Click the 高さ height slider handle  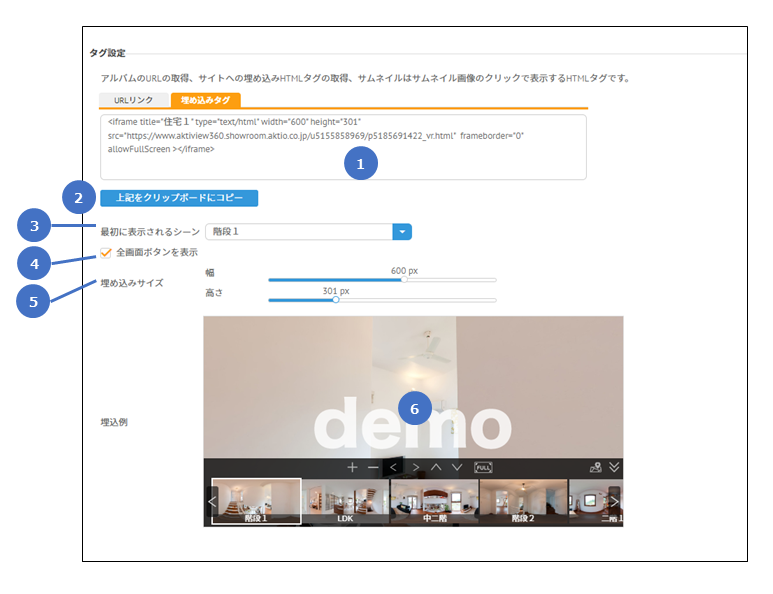tap(335, 300)
